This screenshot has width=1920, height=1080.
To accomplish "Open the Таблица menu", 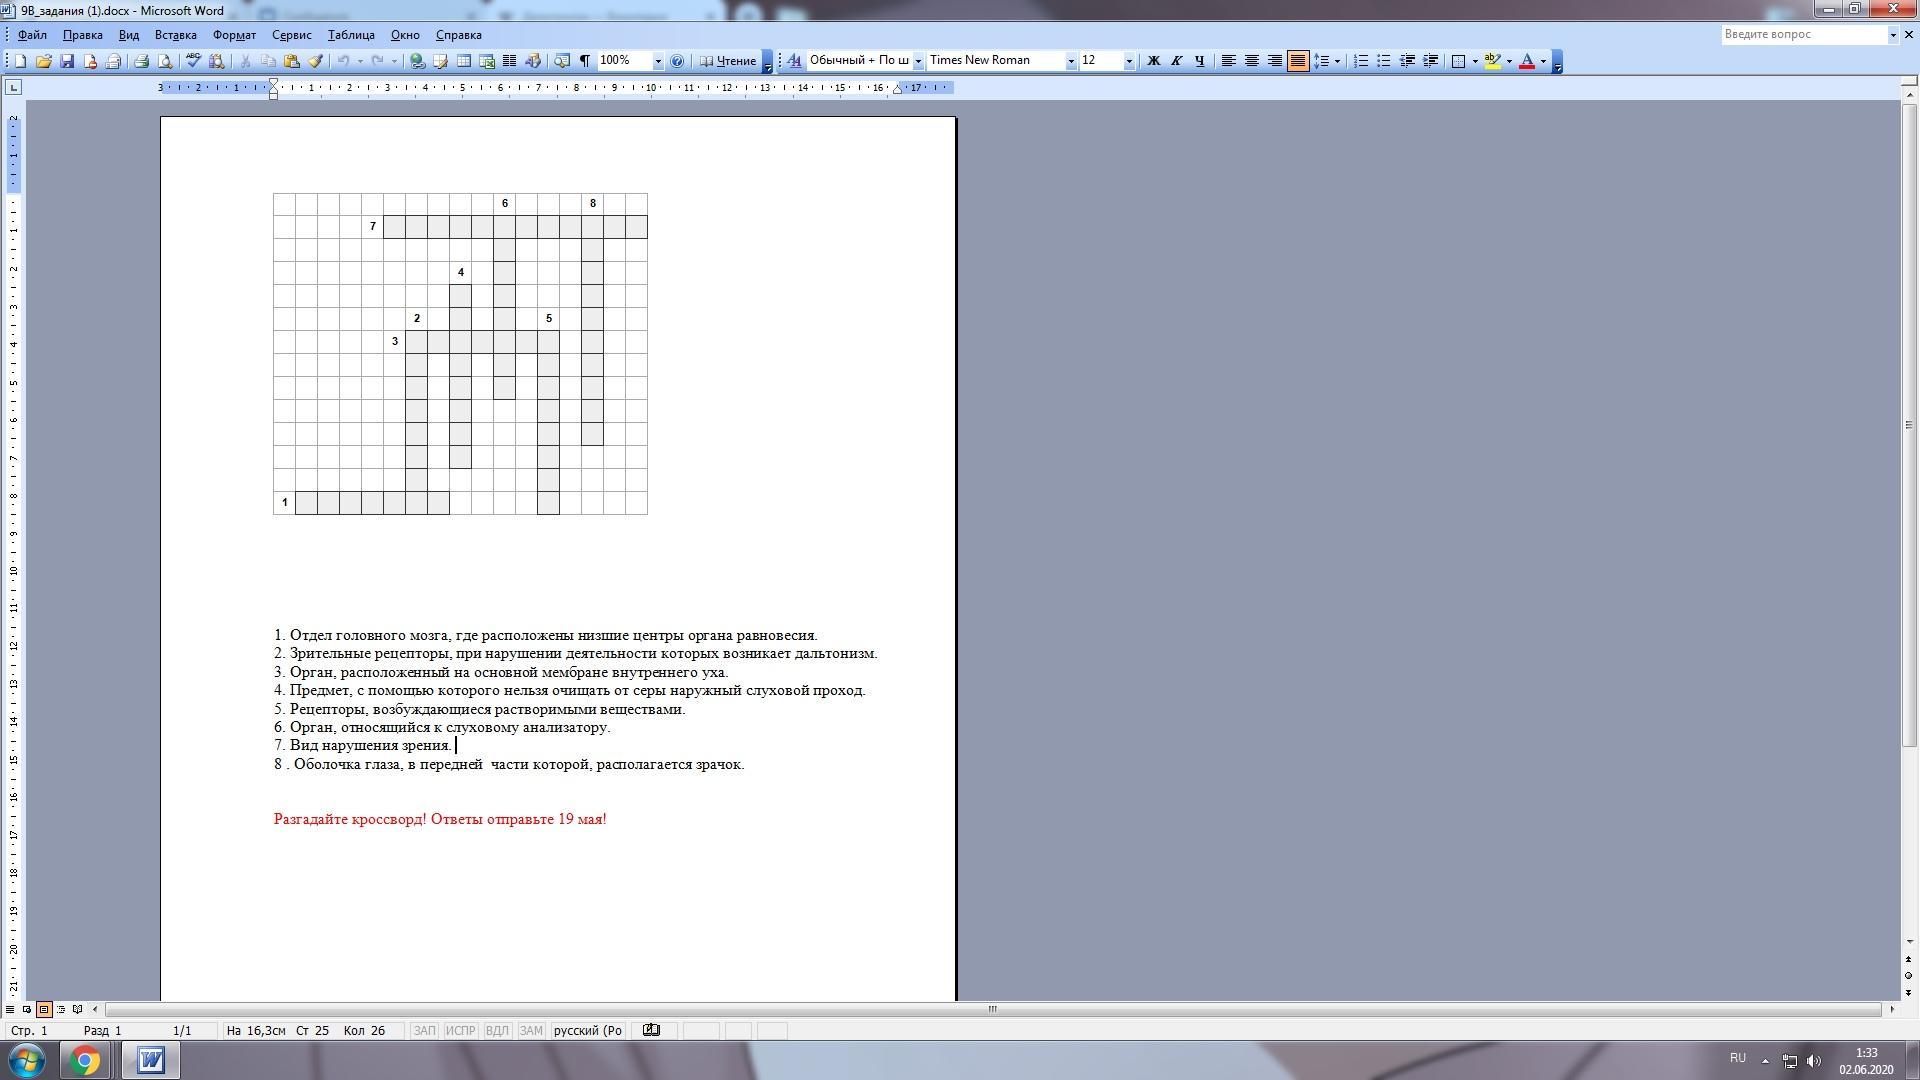I will 350,35.
